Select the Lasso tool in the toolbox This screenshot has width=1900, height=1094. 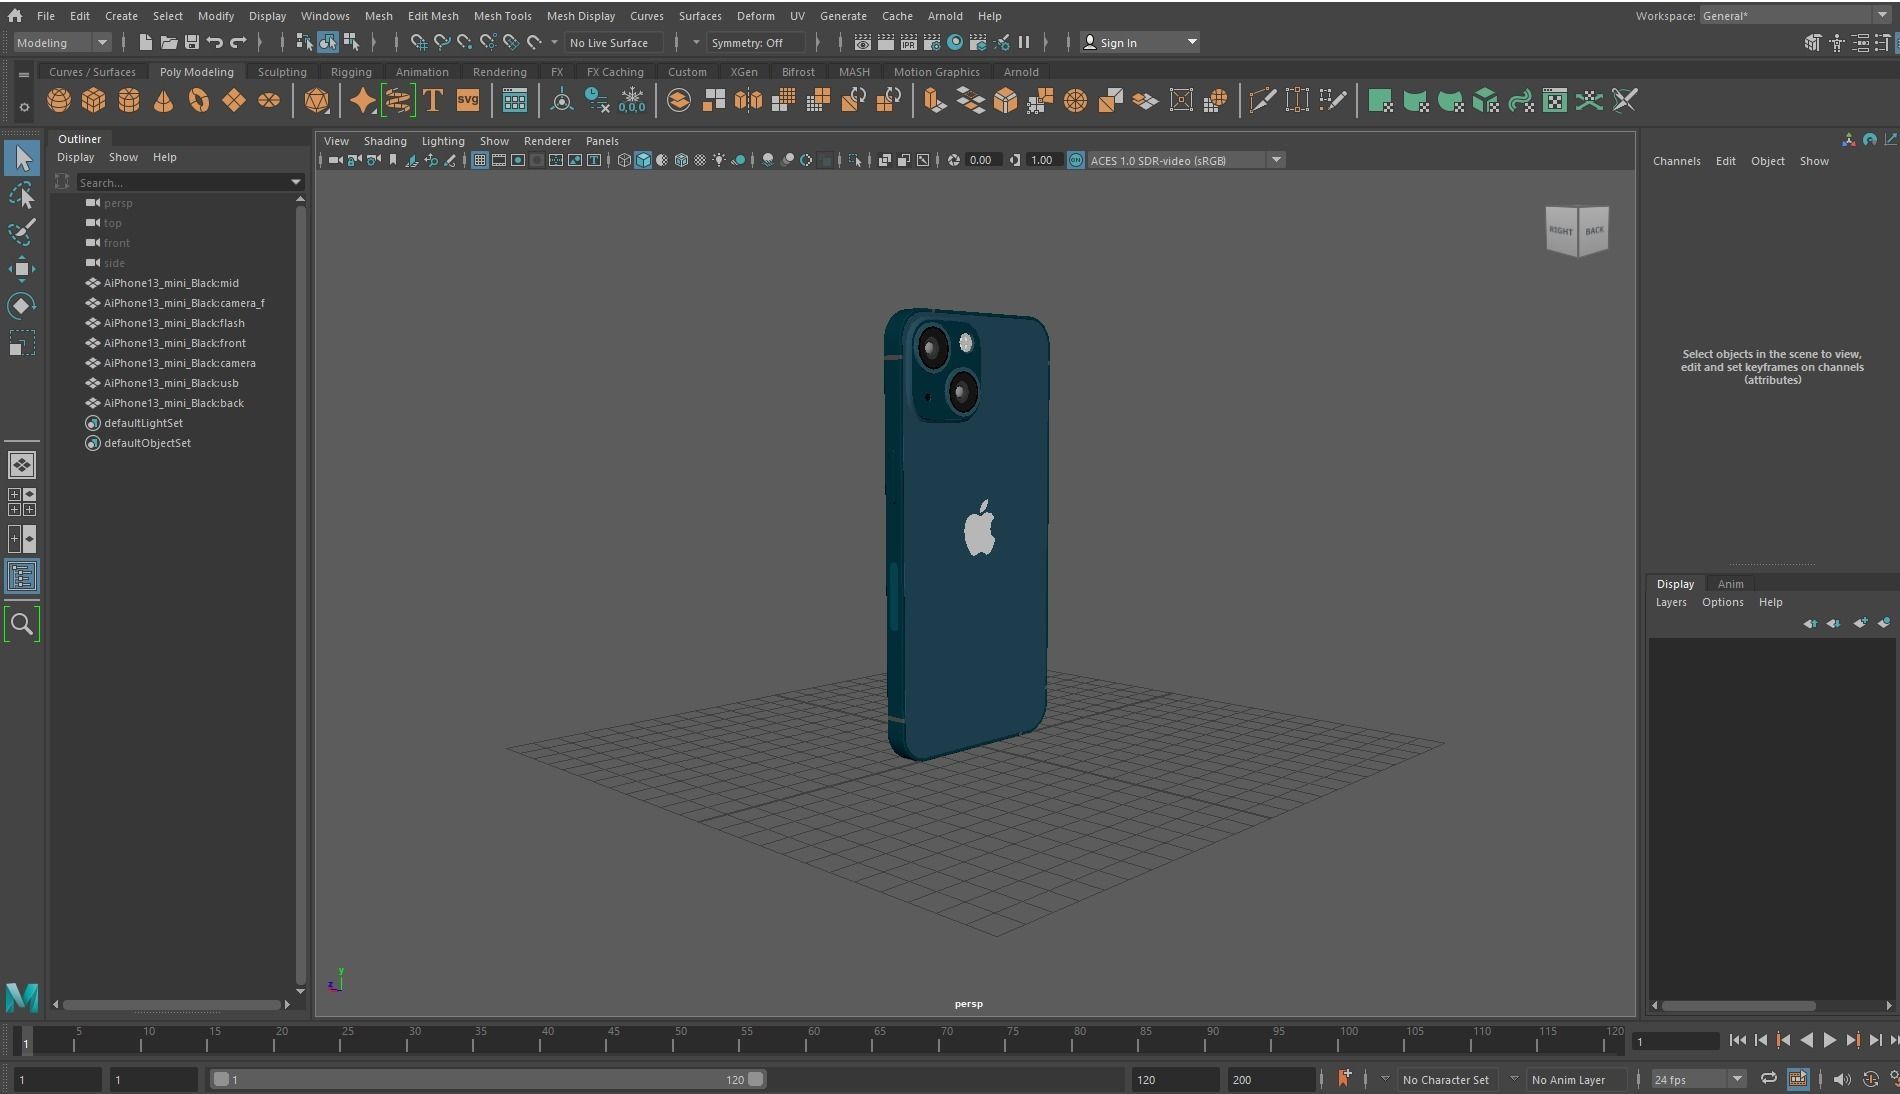[22, 195]
